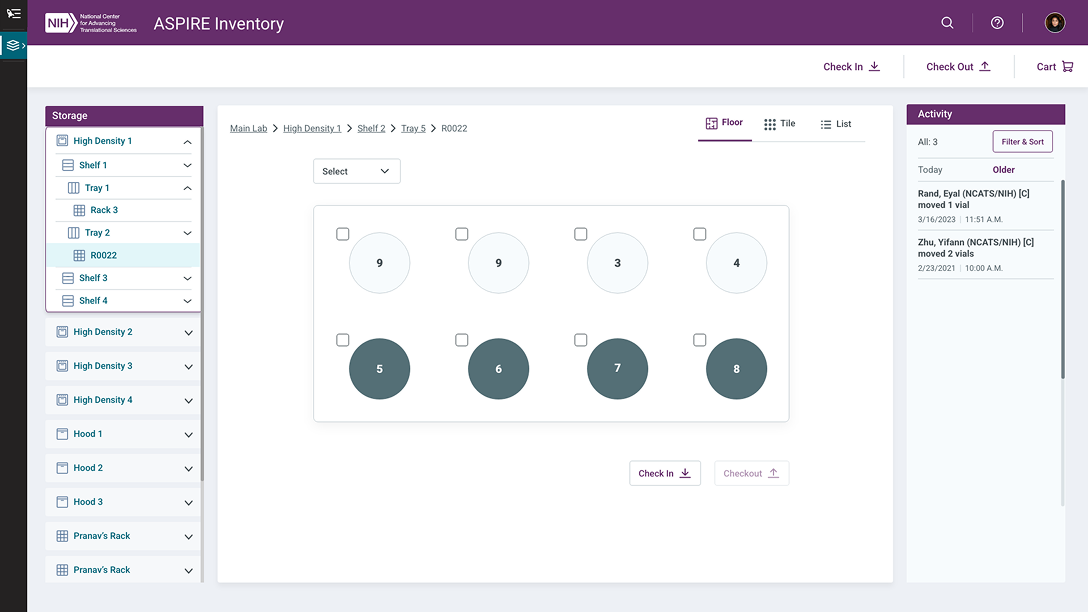This screenshot has height=612, width=1088.
Task: Click the search magnifier icon in header
Action: pyautogui.click(x=948, y=23)
